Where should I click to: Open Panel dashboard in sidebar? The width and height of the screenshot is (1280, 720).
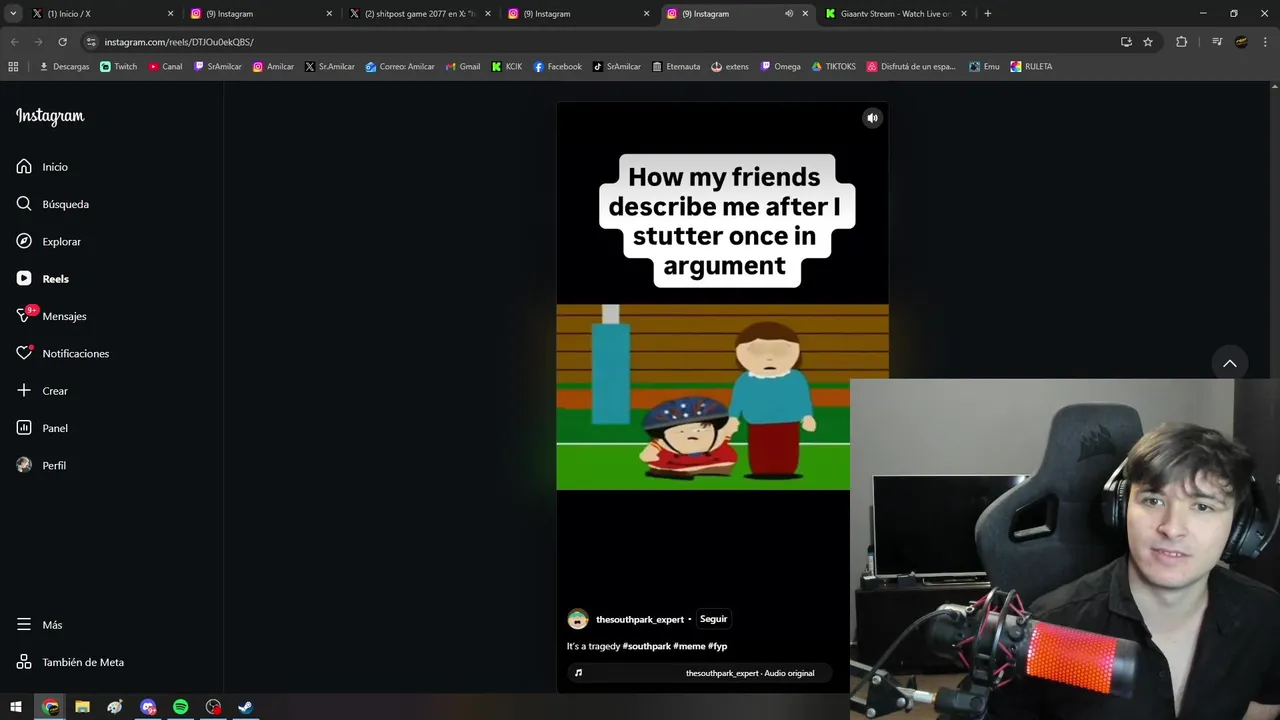[x=42, y=428]
